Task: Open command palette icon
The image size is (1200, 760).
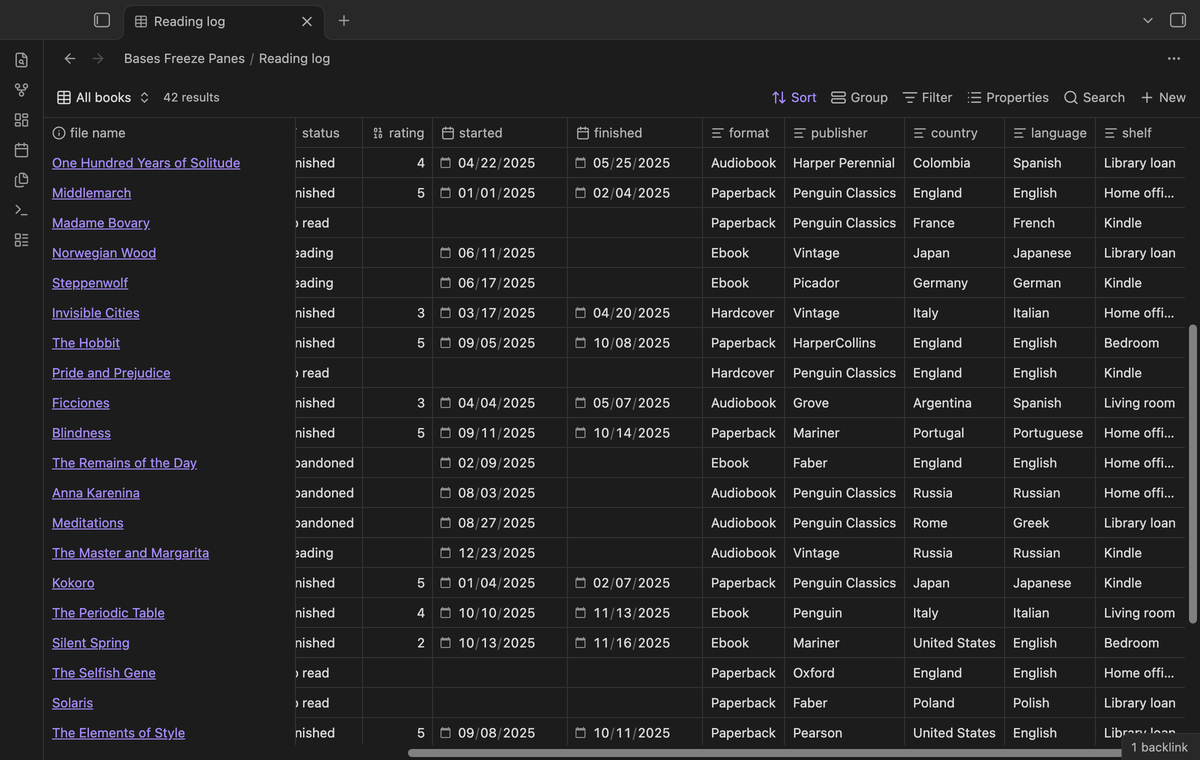Action: tap(21, 210)
